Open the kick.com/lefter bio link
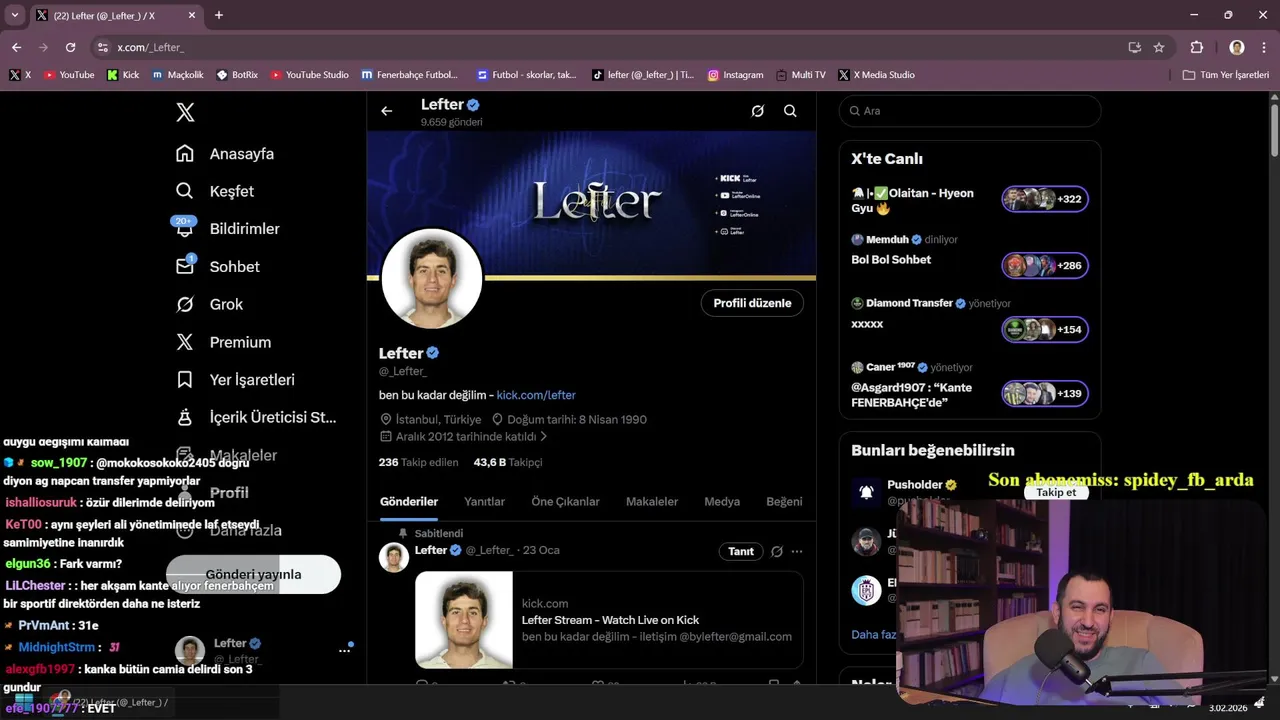The image size is (1280, 720). (x=536, y=395)
